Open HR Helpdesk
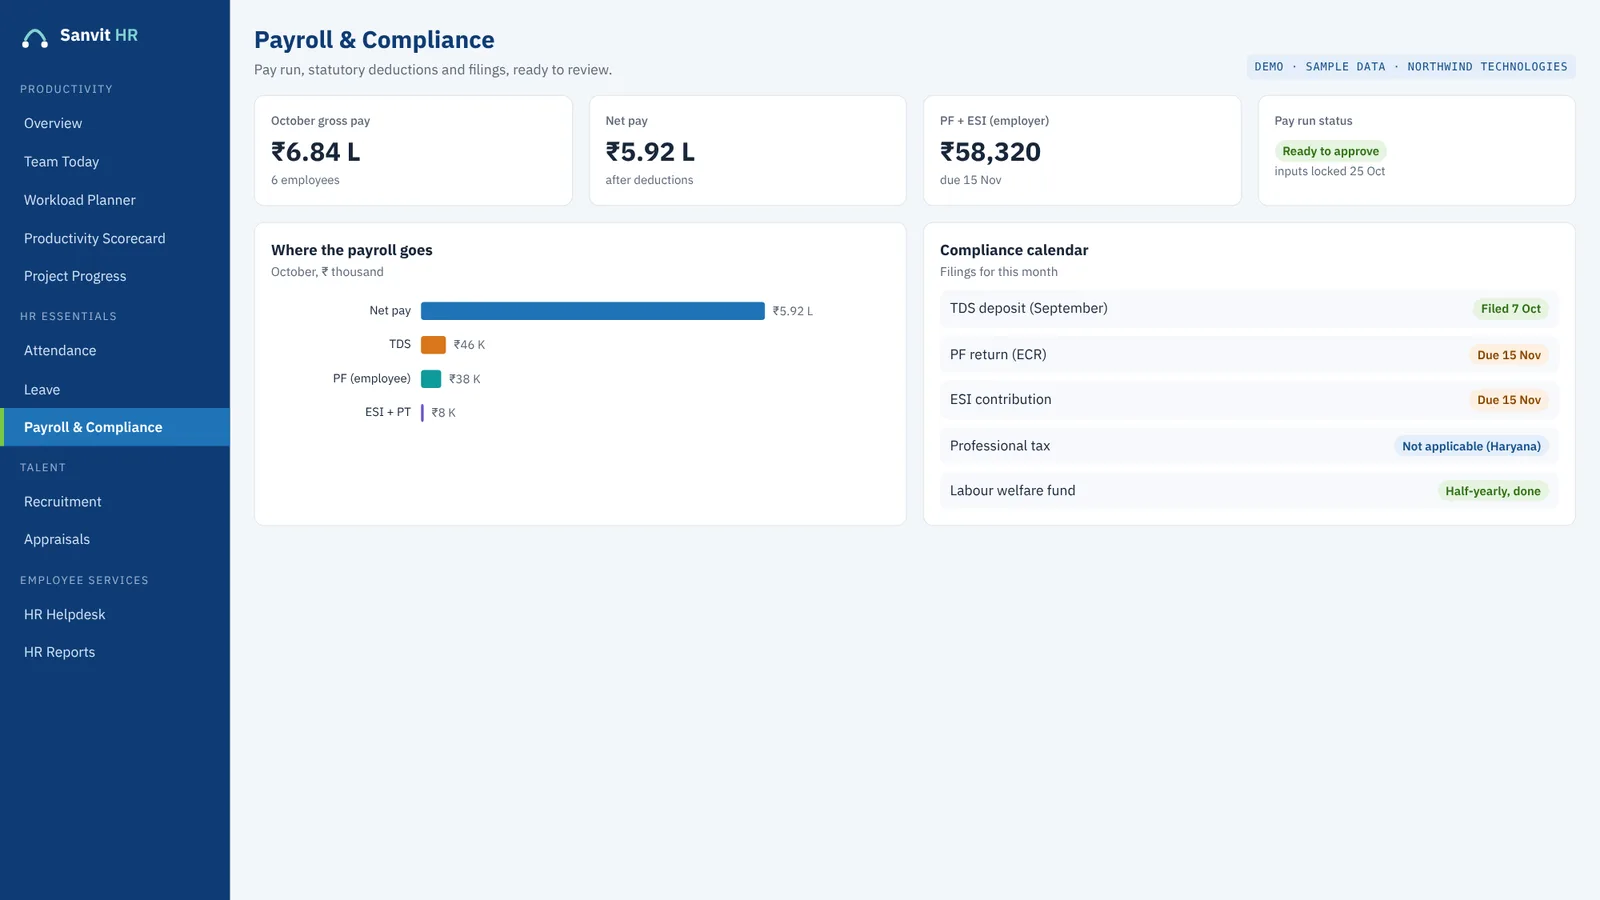The image size is (1600, 900). (x=115, y=615)
